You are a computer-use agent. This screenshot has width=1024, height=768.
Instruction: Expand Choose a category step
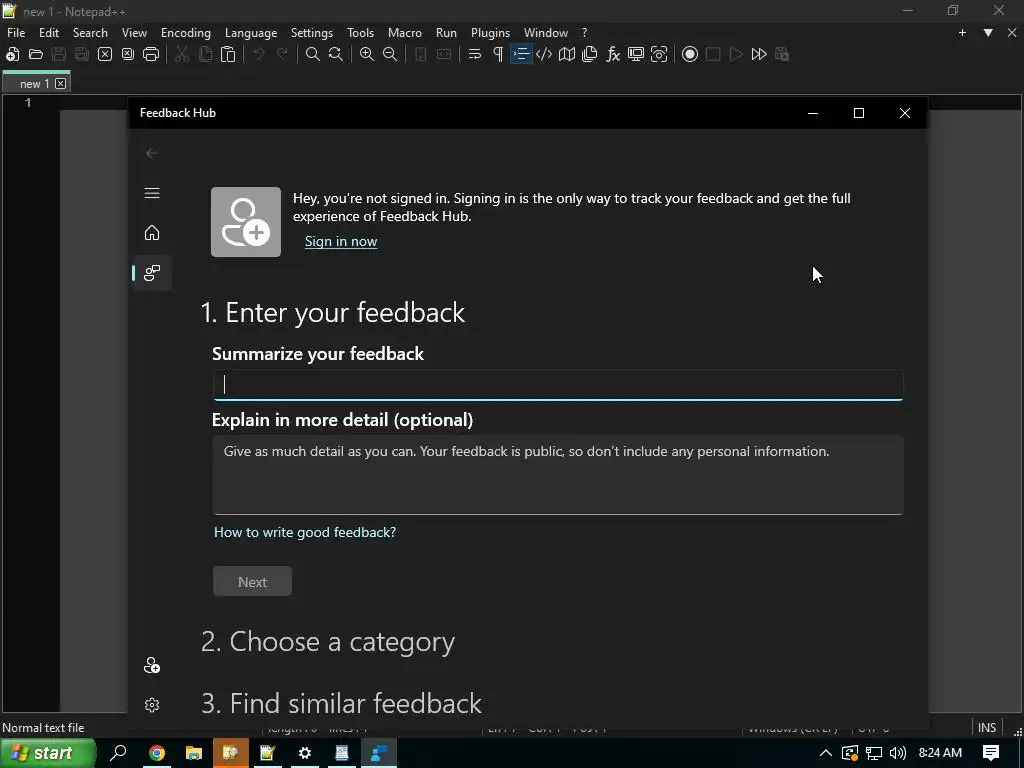328,642
